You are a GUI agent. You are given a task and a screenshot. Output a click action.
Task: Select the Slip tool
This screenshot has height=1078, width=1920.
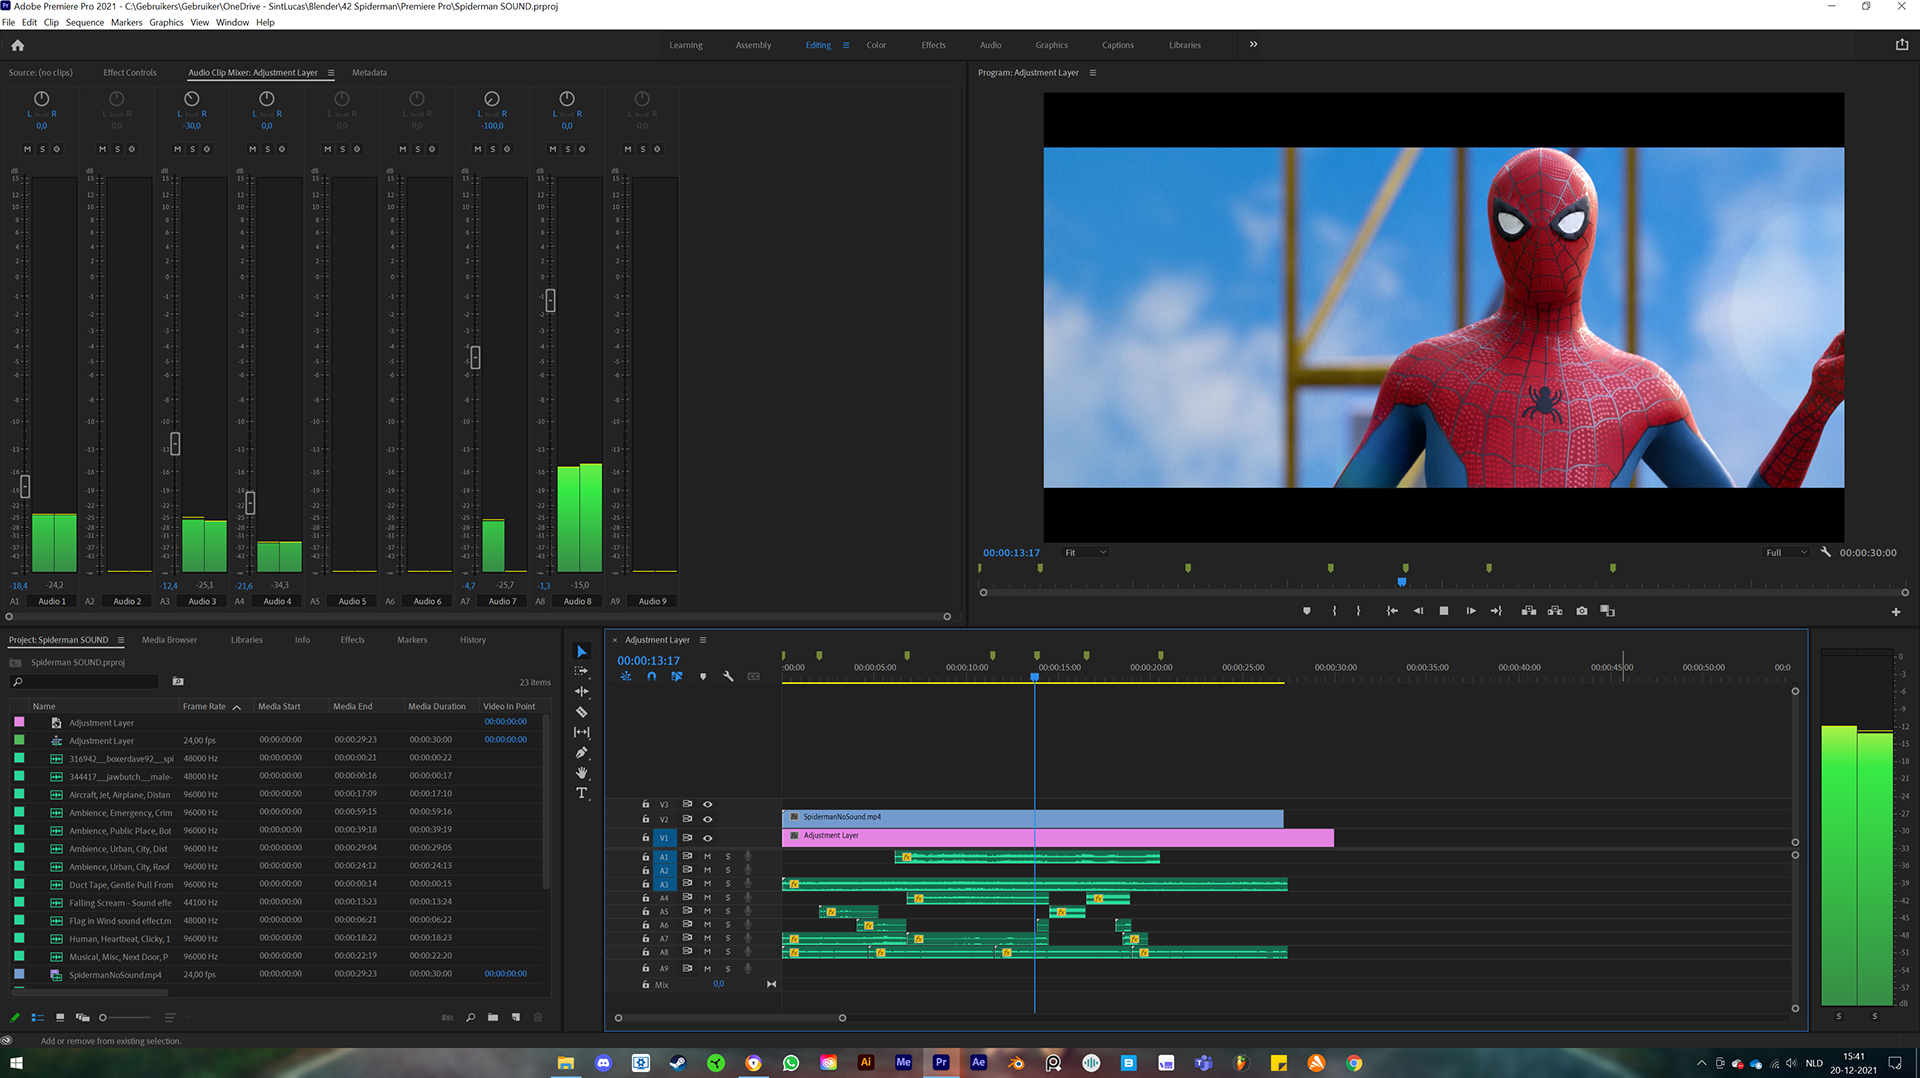pos(582,732)
